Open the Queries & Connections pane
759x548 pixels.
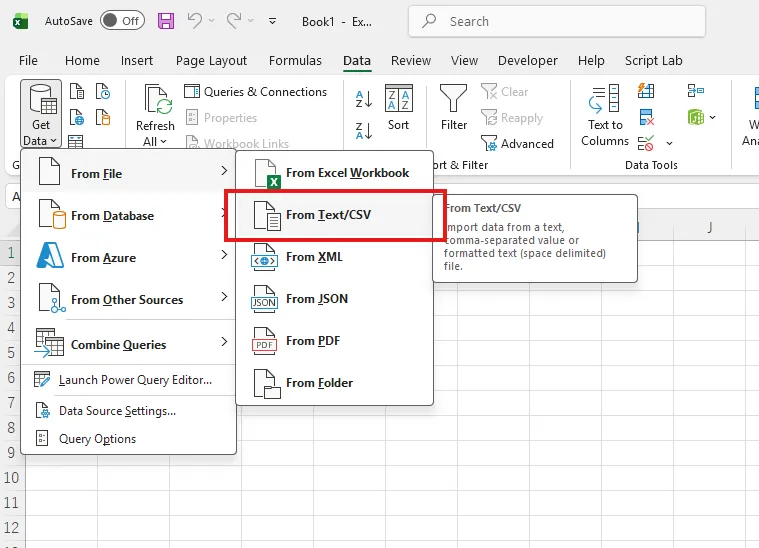[x=256, y=91]
